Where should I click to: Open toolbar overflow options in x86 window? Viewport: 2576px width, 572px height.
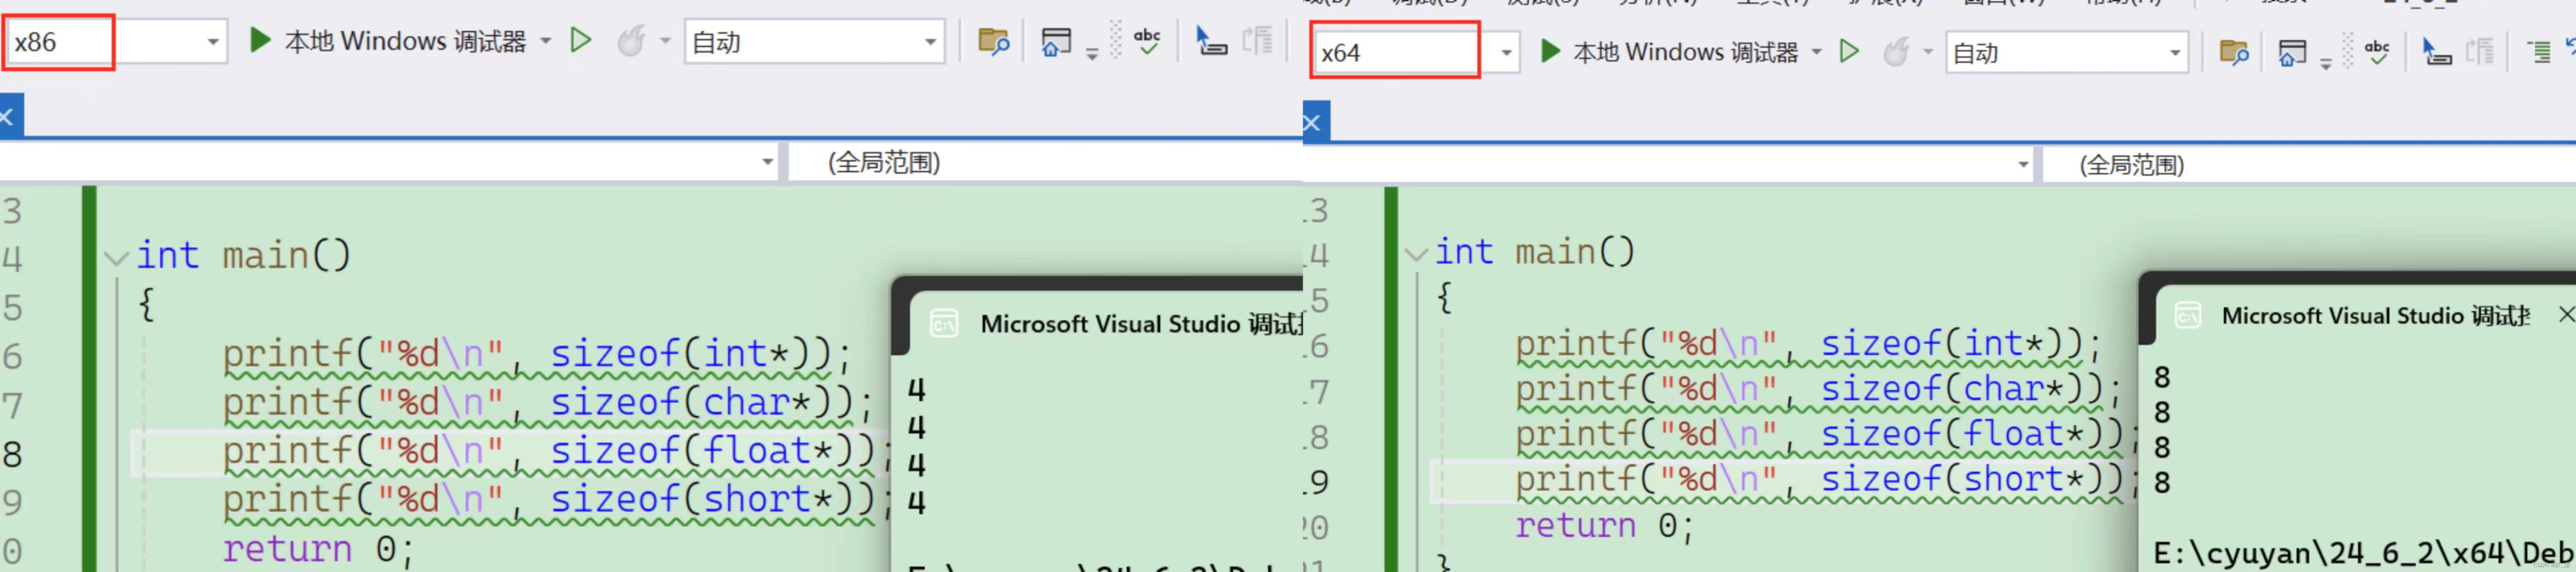pyautogui.click(x=1092, y=54)
